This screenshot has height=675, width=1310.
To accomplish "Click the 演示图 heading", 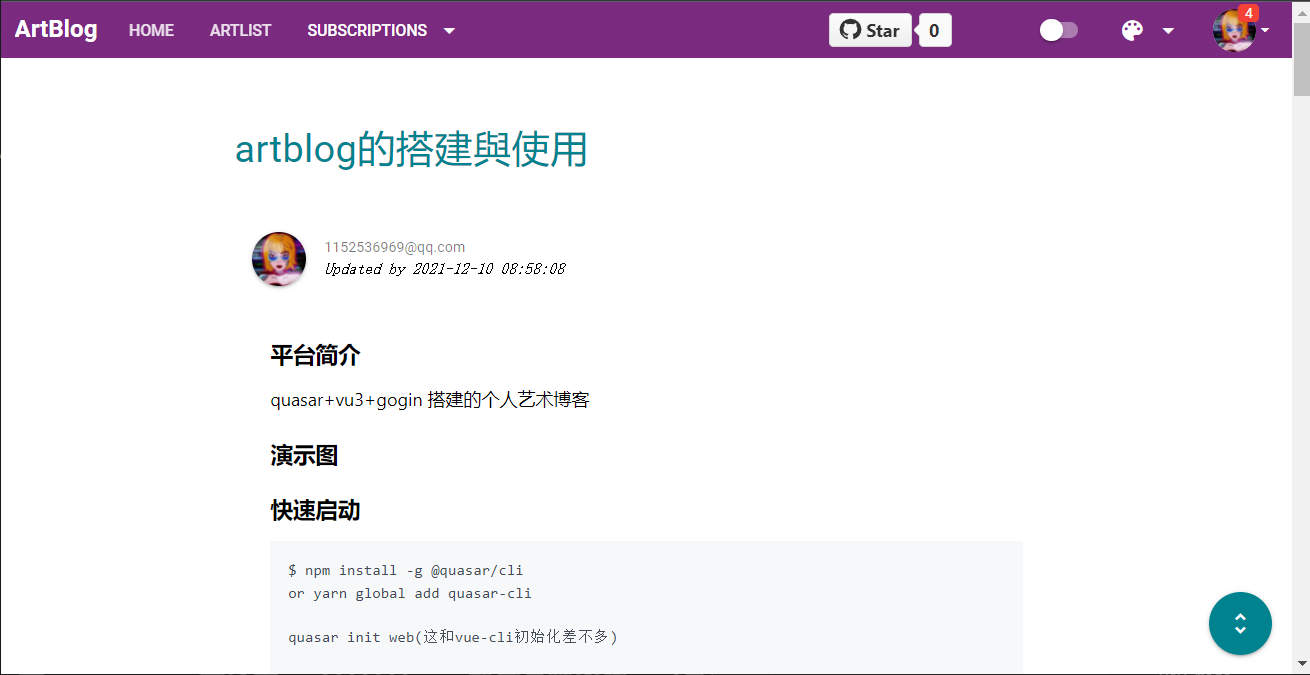I will pyautogui.click(x=304, y=456).
